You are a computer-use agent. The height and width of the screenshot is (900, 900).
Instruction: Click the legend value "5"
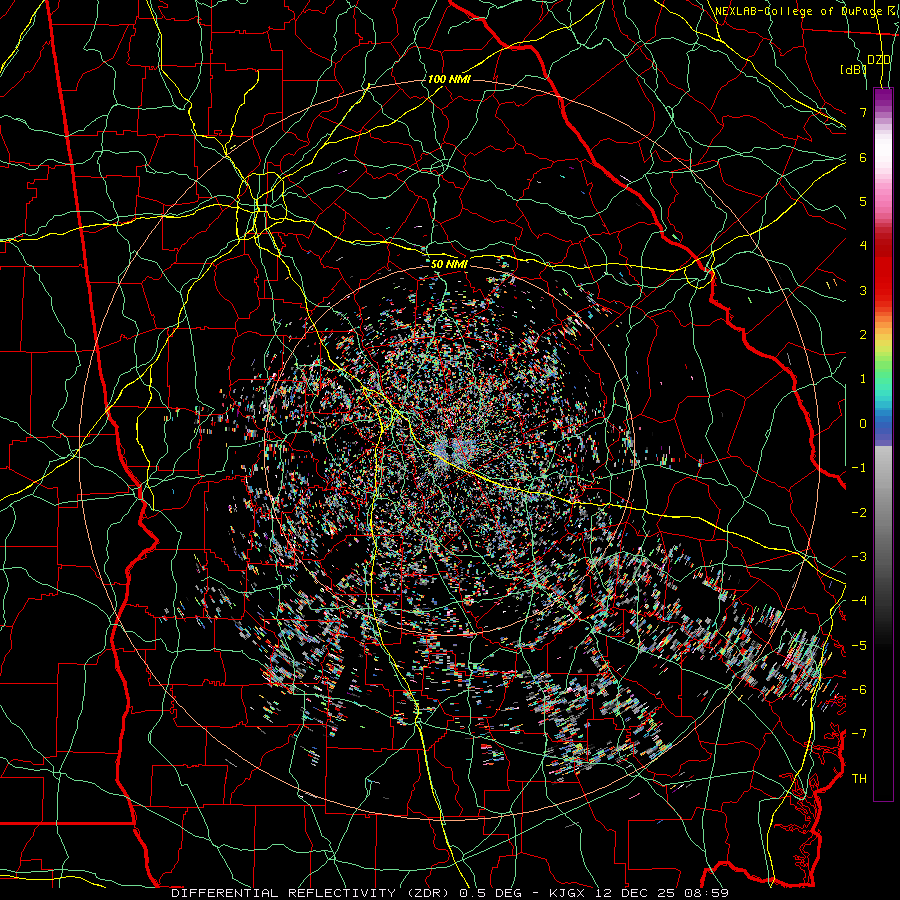coord(863,201)
